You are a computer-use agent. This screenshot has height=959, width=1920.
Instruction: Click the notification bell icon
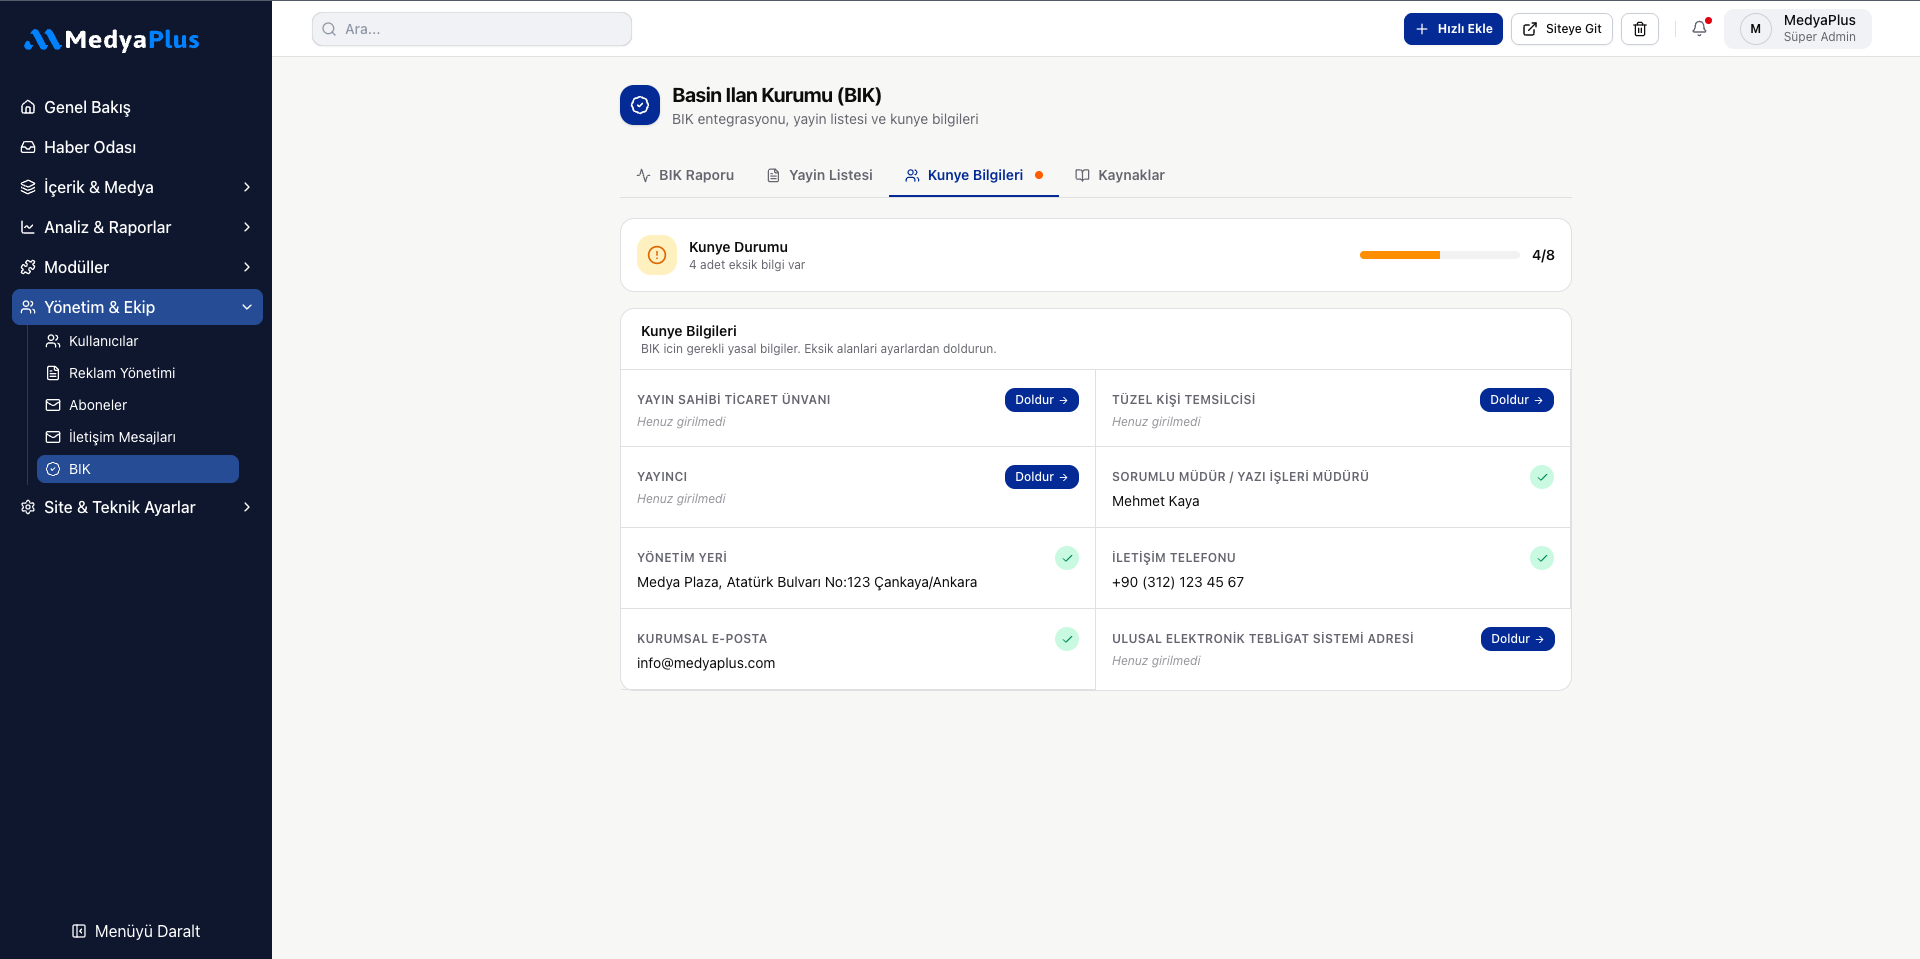tap(1699, 29)
